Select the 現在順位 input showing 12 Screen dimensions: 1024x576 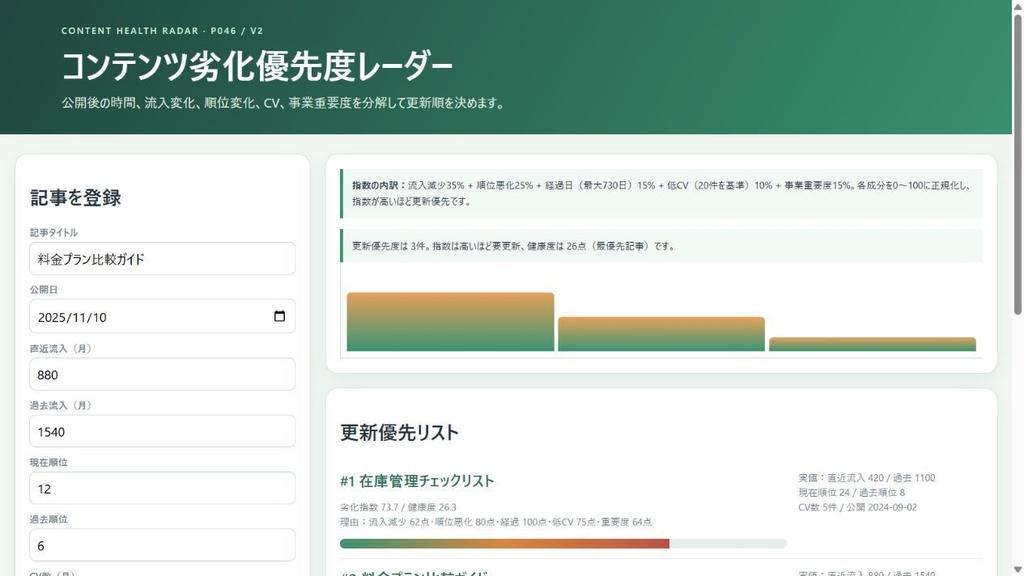pos(162,488)
